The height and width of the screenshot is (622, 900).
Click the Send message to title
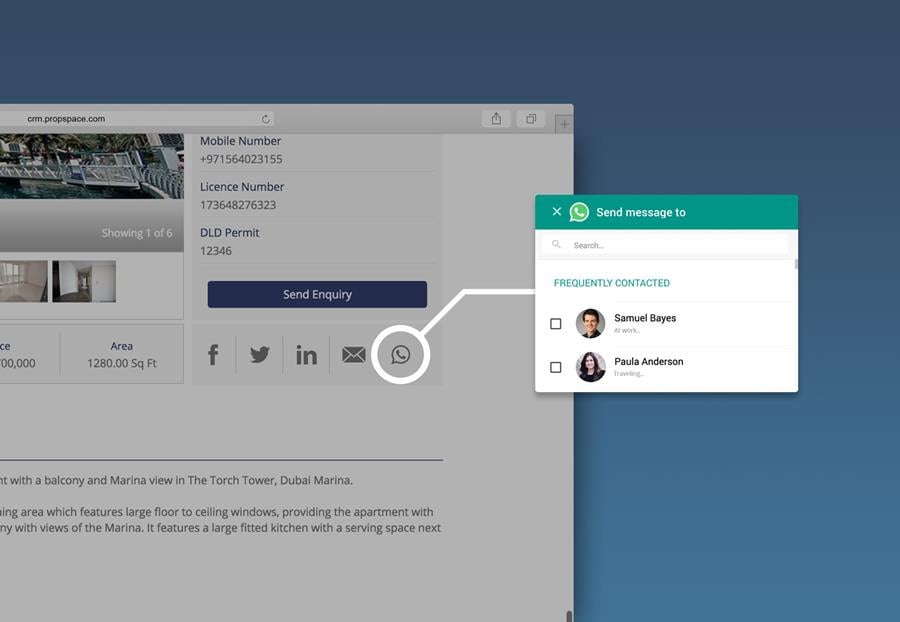point(641,212)
